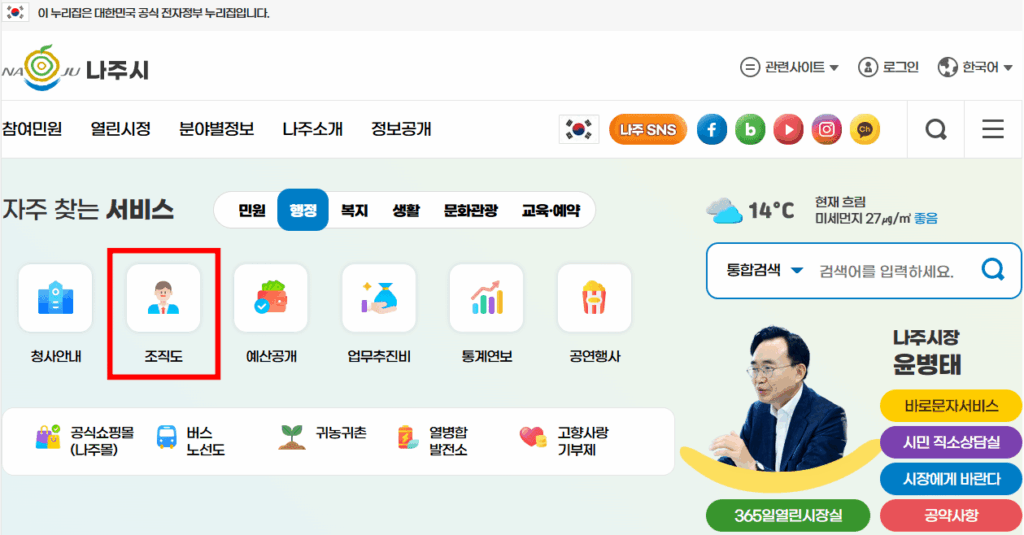Viewport: 1024px width, 535px height.
Task: Open the 청사안내 building icon
Action: (x=56, y=298)
